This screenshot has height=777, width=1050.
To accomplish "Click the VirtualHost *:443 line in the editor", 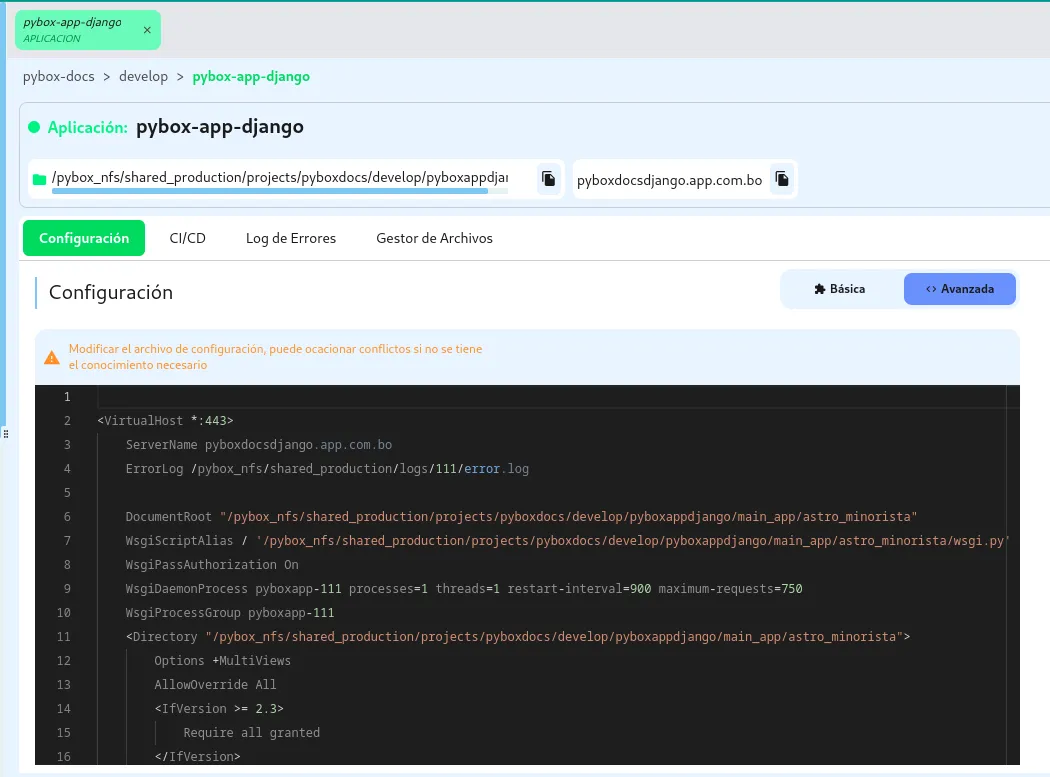I will [165, 421].
